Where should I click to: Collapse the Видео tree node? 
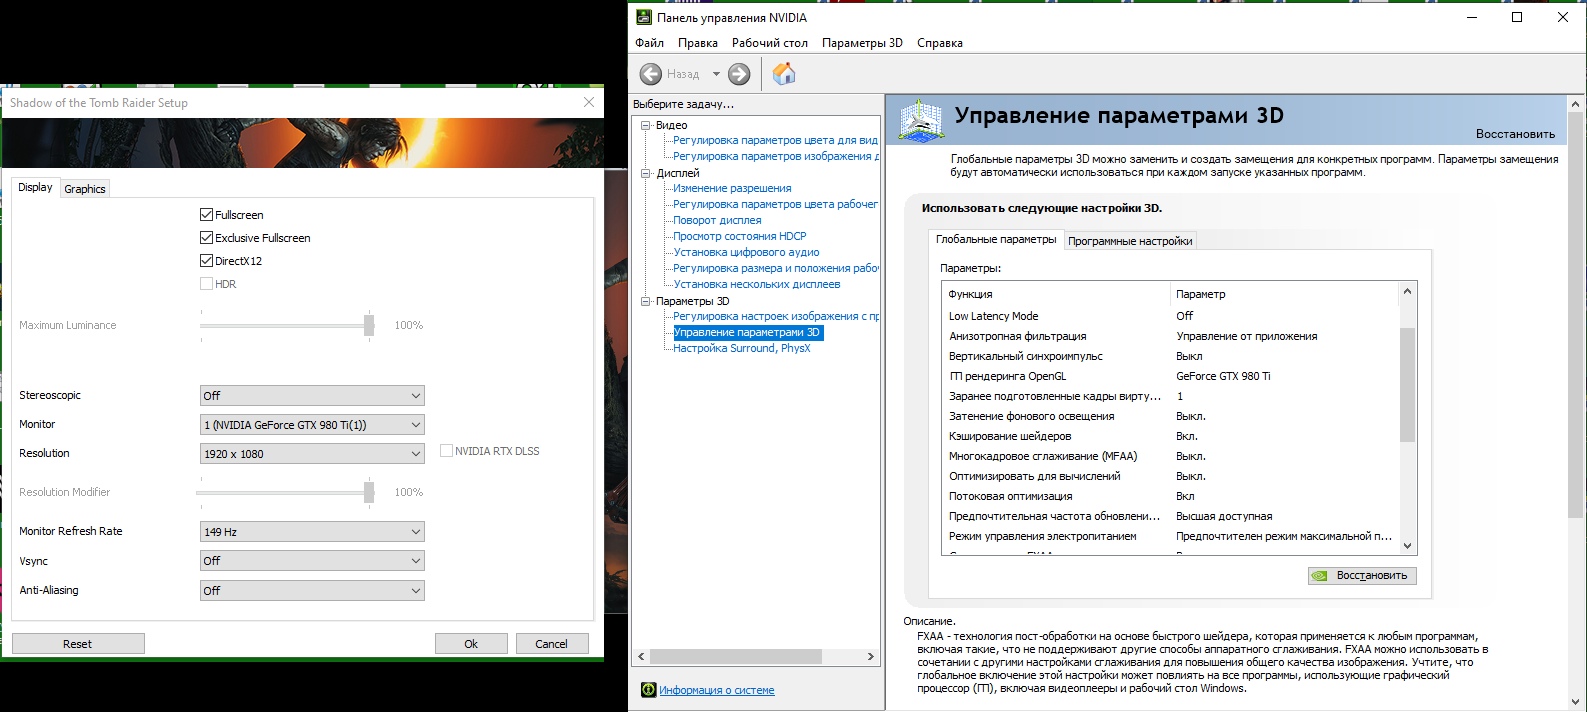click(x=646, y=125)
